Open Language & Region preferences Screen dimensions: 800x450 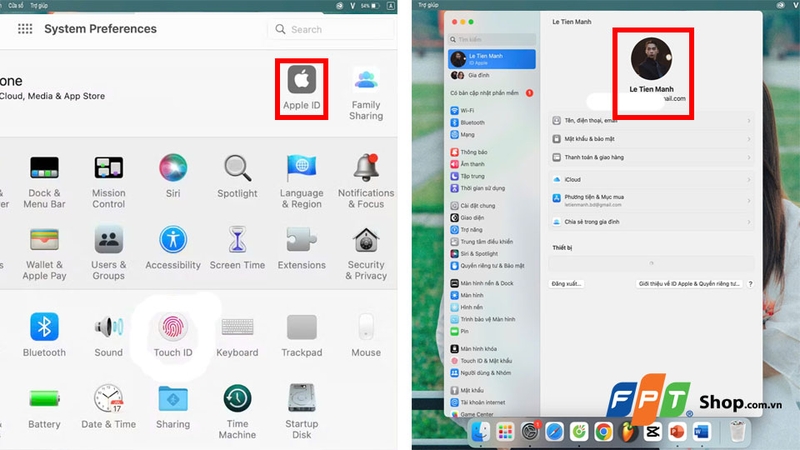pyautogui.click(x=302, y=182)
